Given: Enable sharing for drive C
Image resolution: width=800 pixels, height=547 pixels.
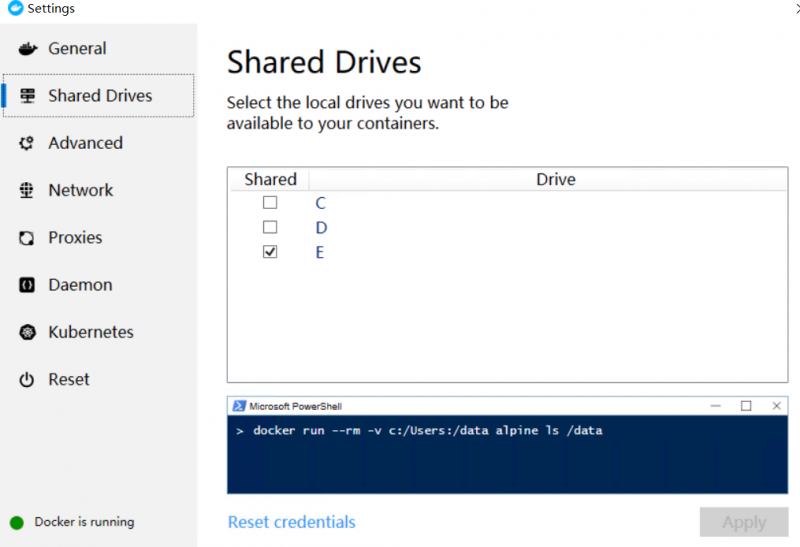Looking at the screenshot, I should pyautogui.click(x=270, y=203).
